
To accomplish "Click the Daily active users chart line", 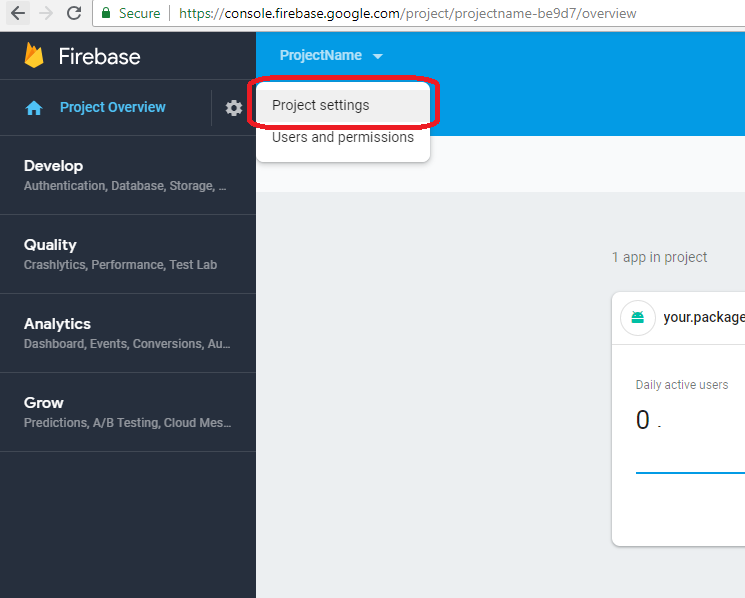I will point(690,471).
